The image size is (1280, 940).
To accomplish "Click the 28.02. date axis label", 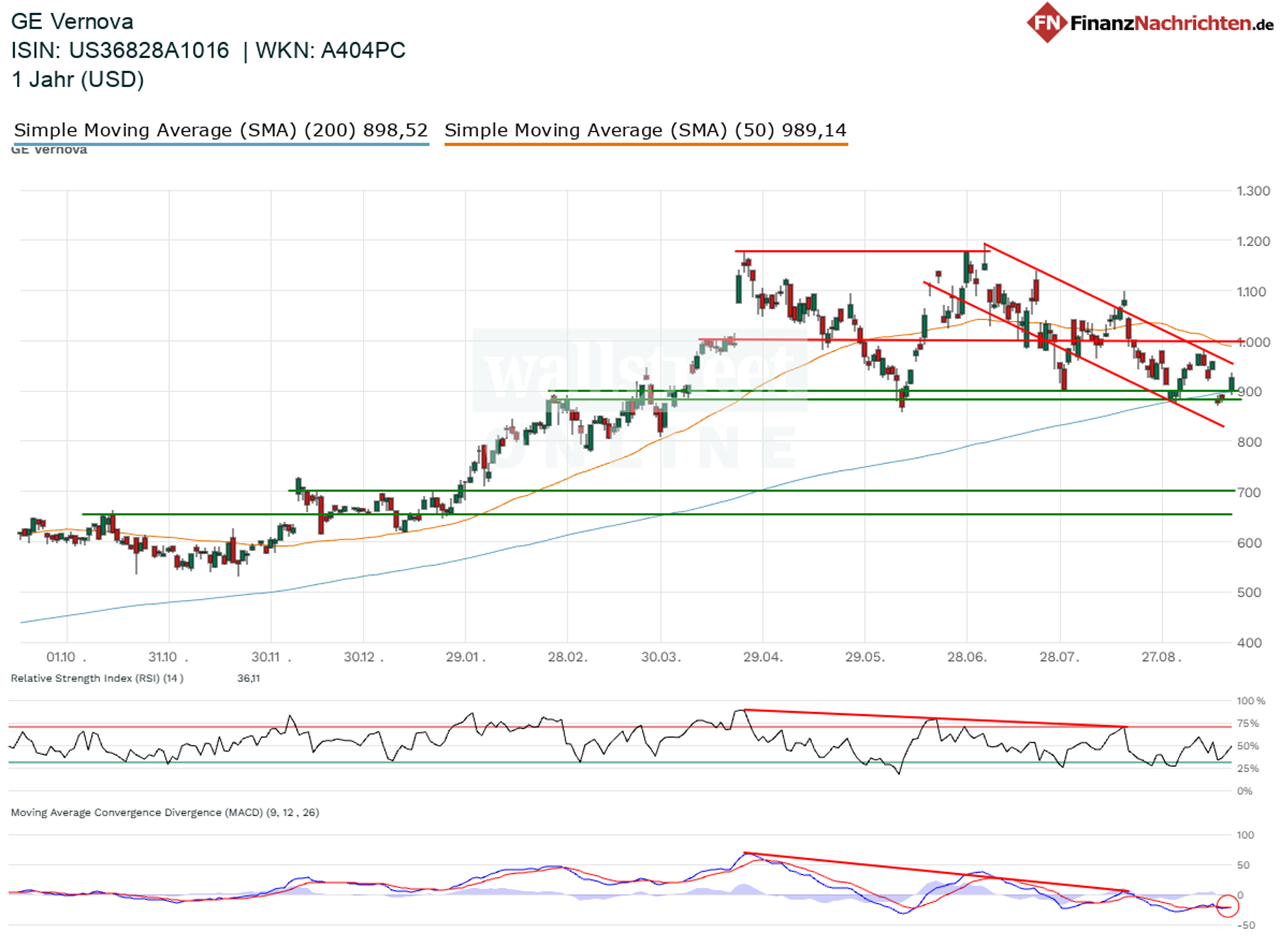I will click(x=567, y=660).
